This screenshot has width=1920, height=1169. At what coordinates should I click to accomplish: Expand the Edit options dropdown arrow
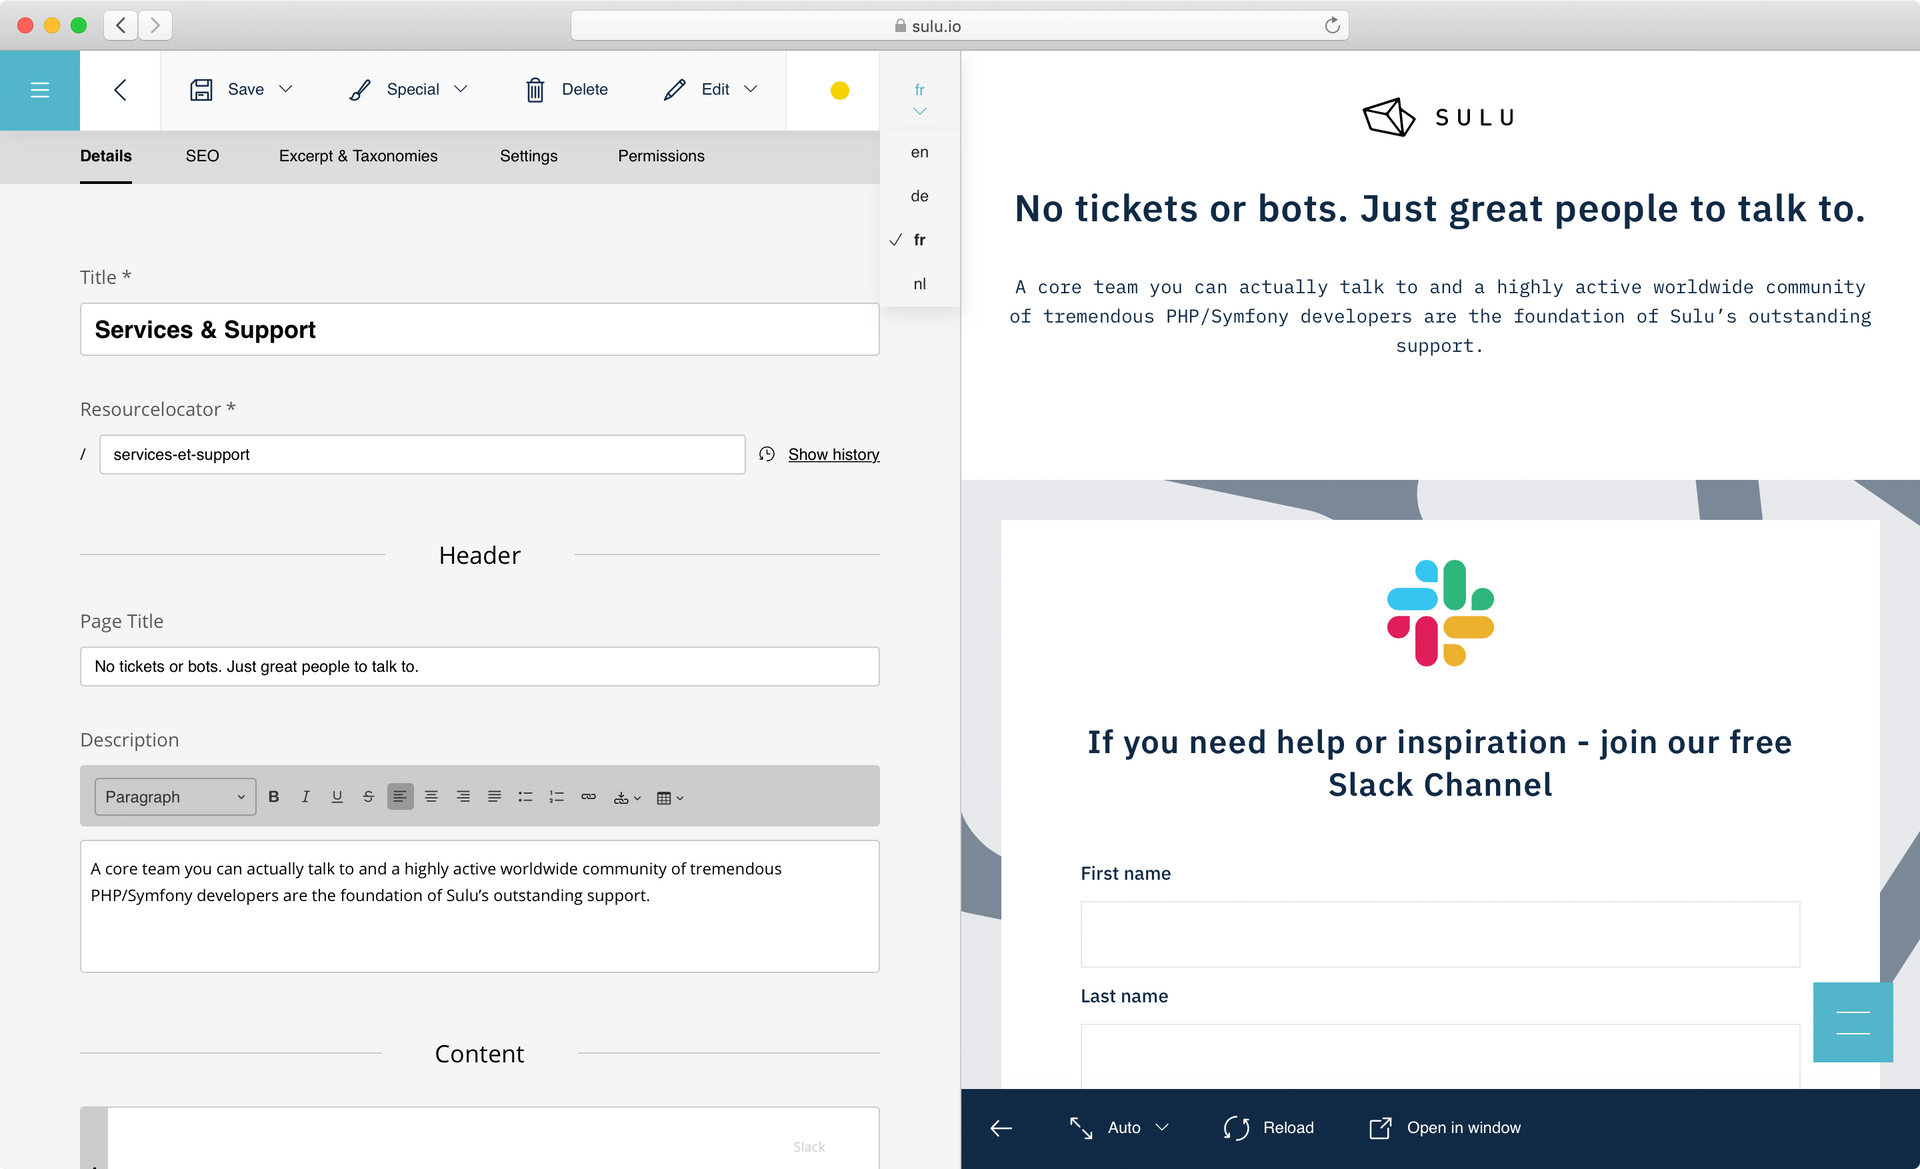coord(752,91)
